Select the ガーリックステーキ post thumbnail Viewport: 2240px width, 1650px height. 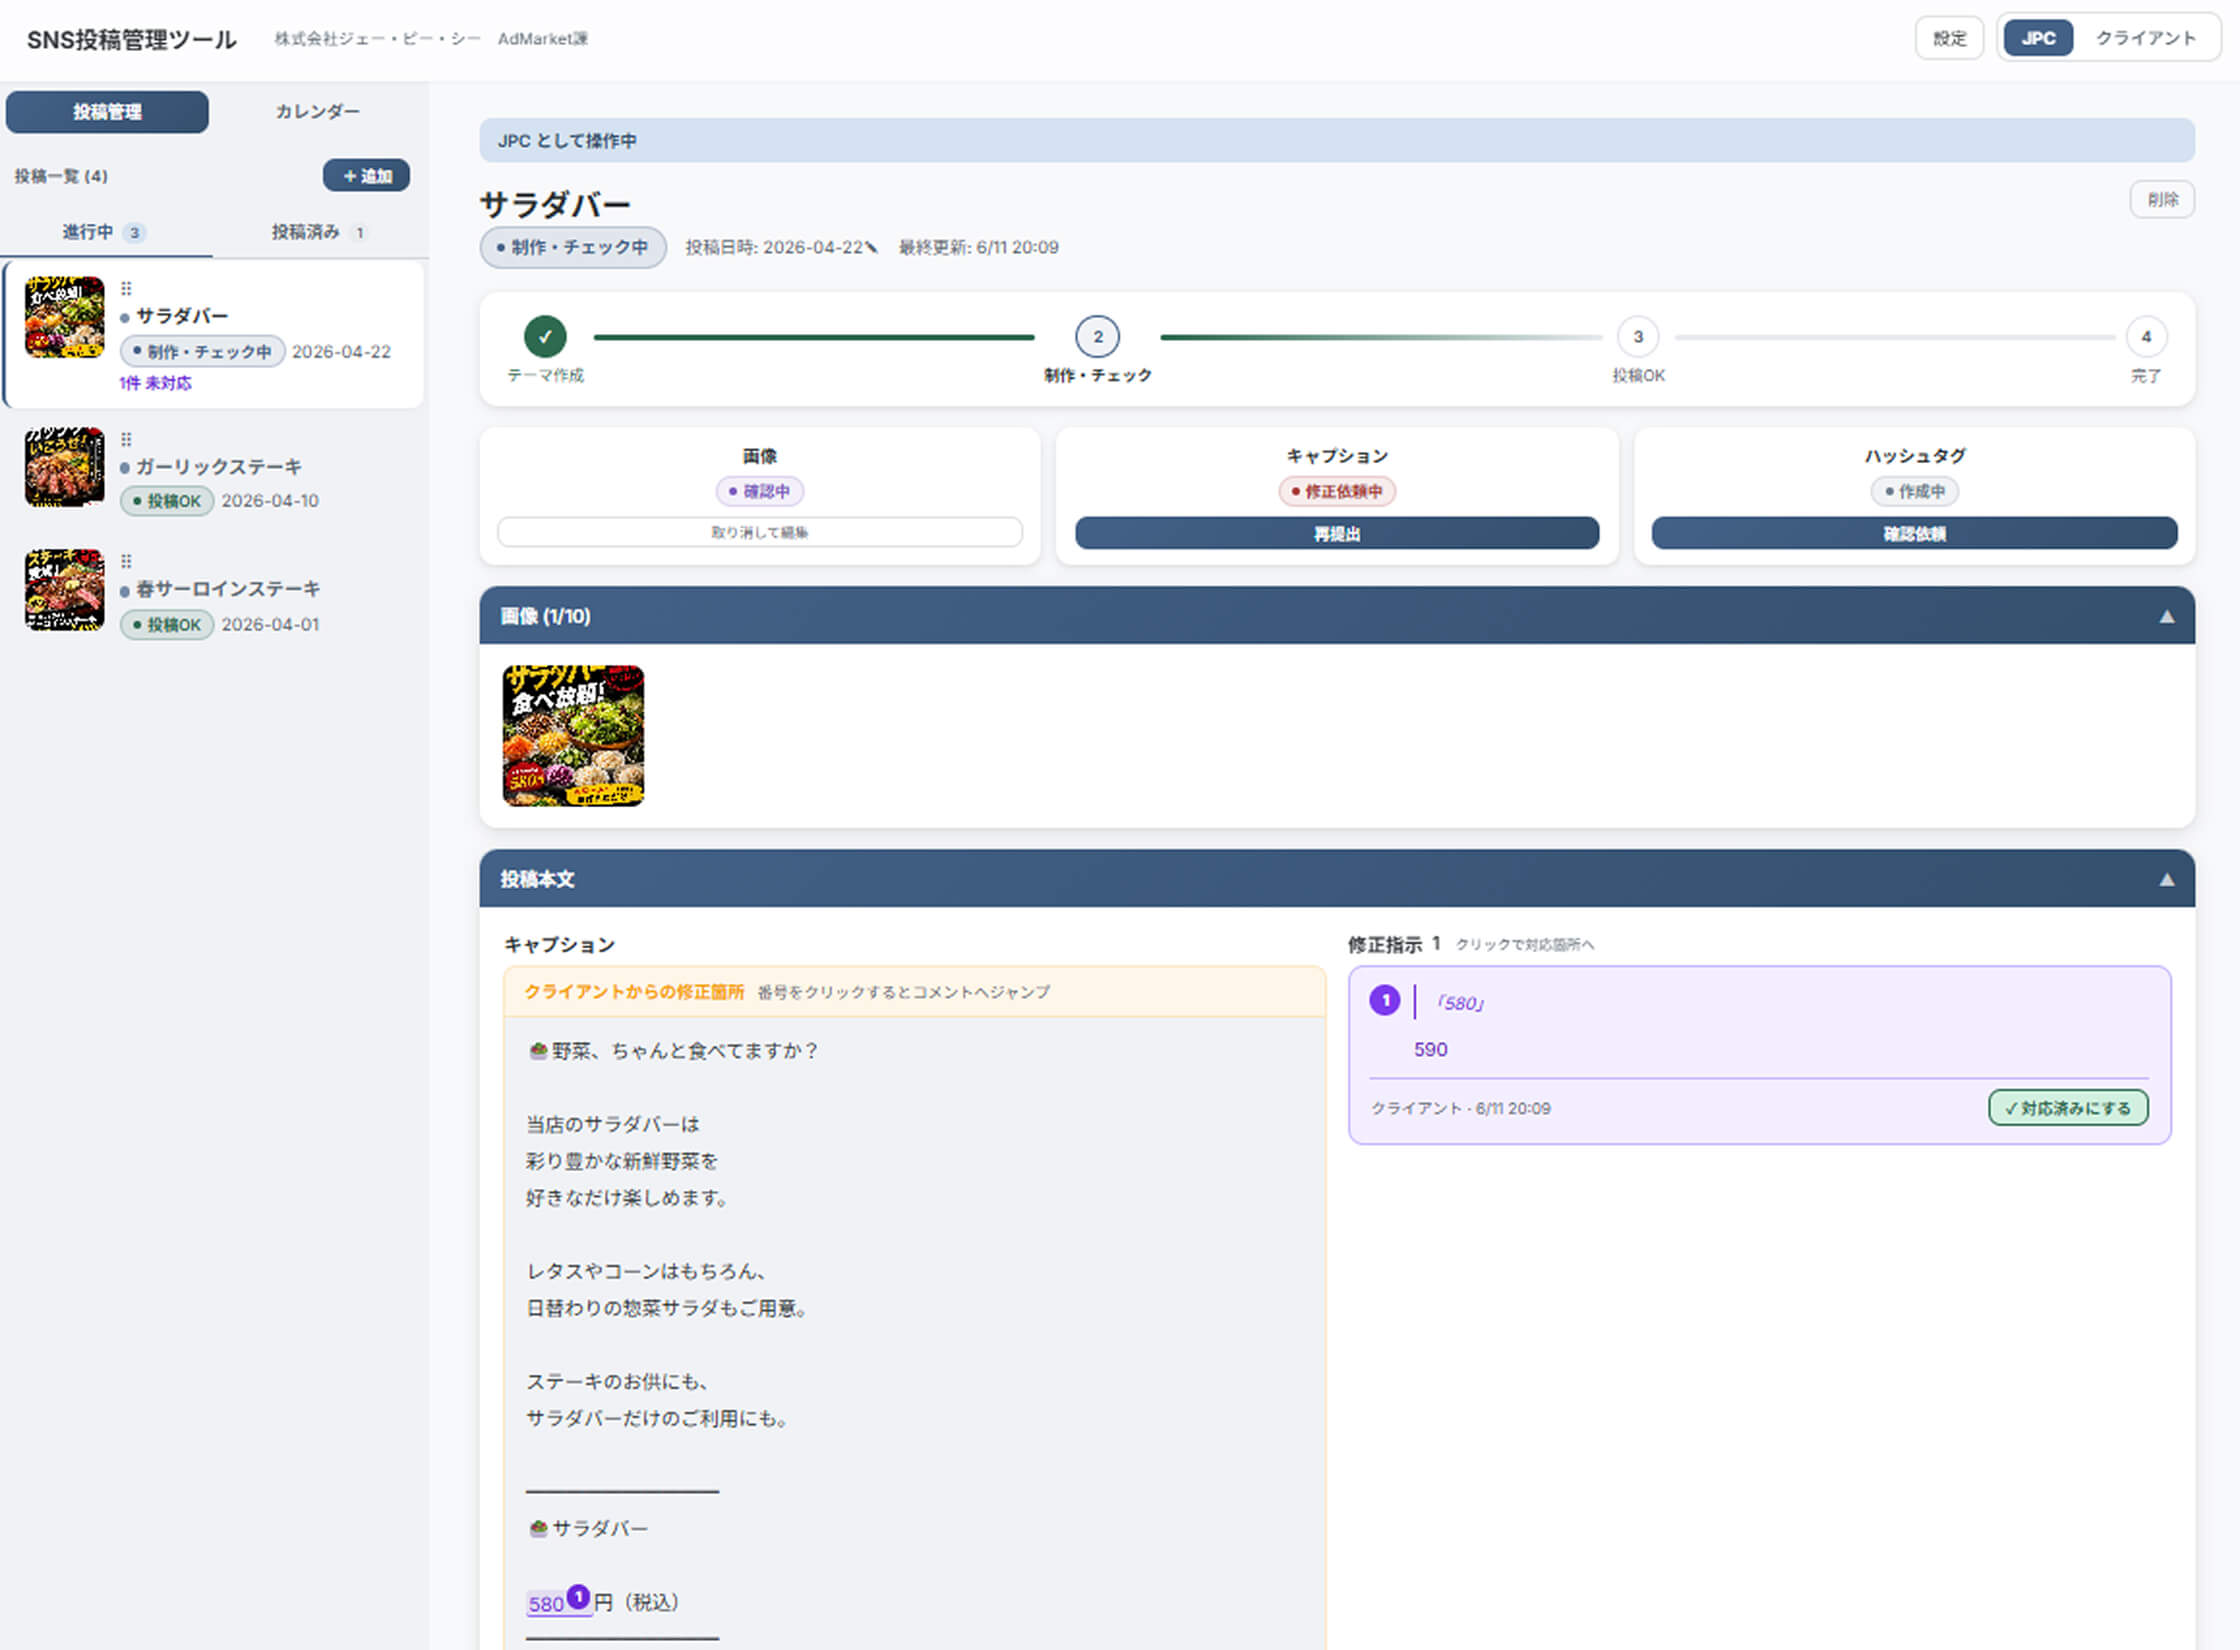65,467
